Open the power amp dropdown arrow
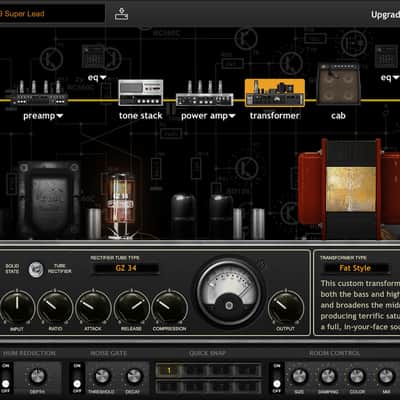Image resolution: width=400 pixels, height=400 pixels. coord(232,116)
